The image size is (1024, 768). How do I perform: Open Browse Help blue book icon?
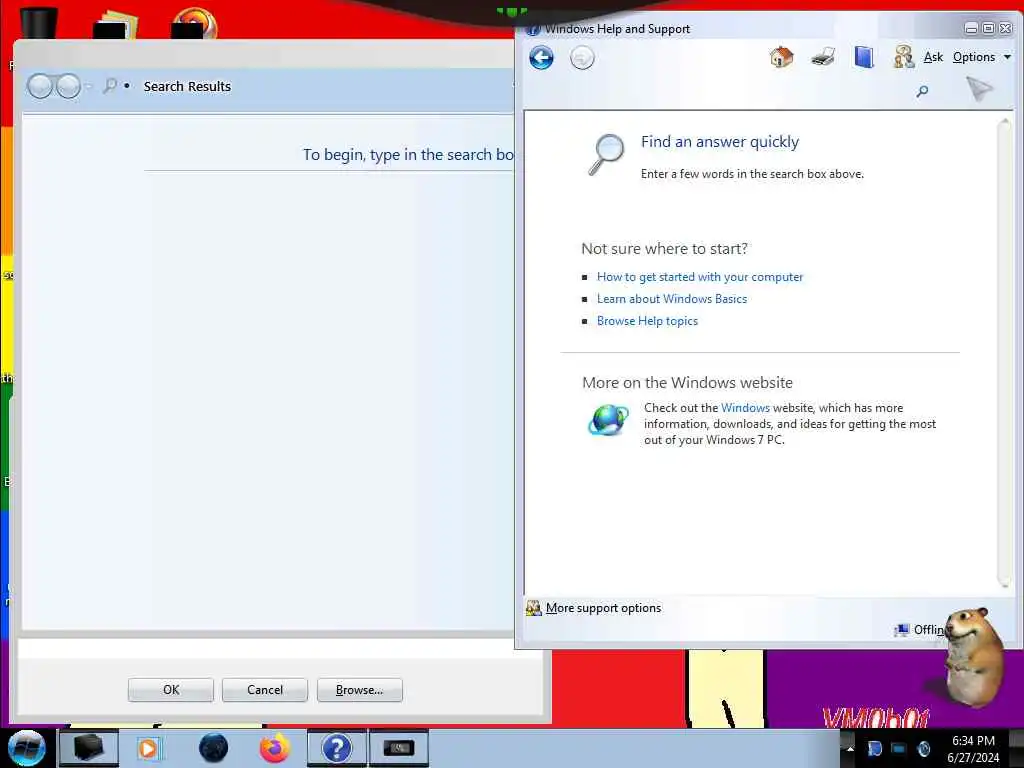[863, 57]
